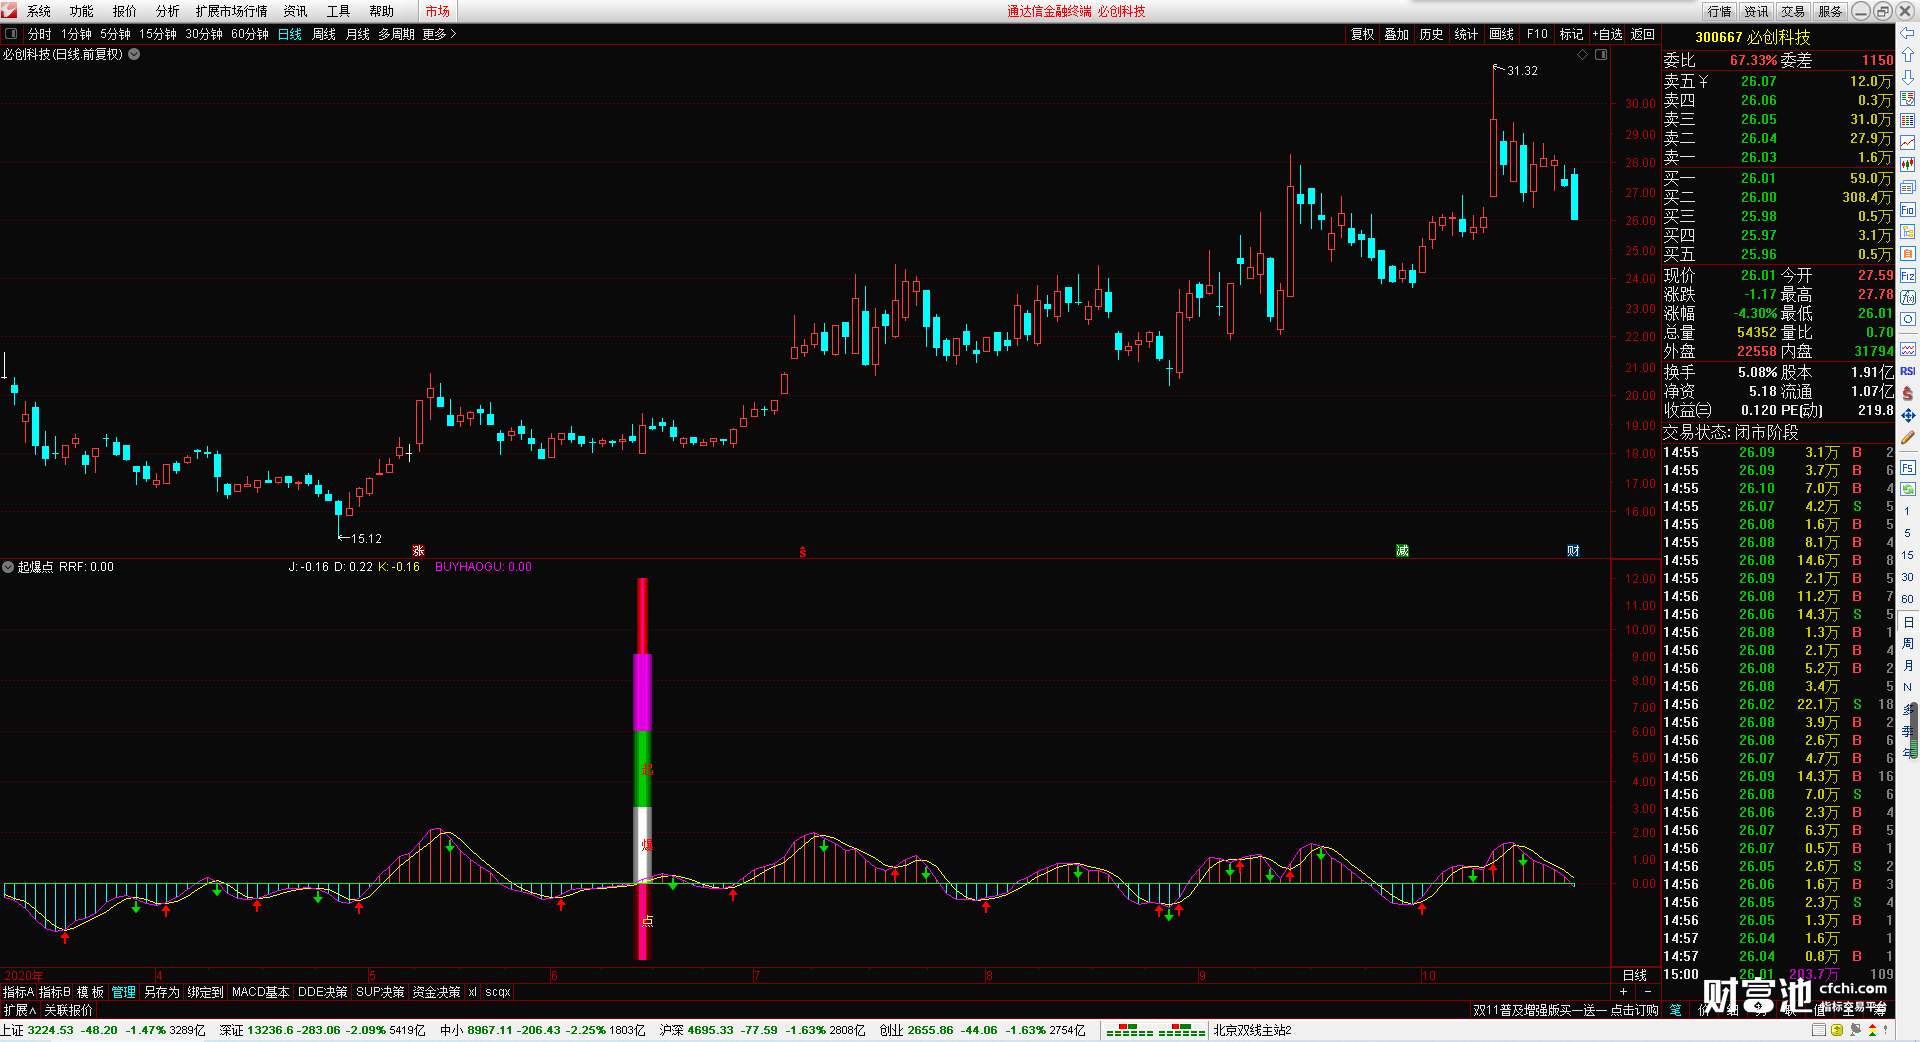Click the 返回 button
1920x1042 pixels.
coord(1643,34)
